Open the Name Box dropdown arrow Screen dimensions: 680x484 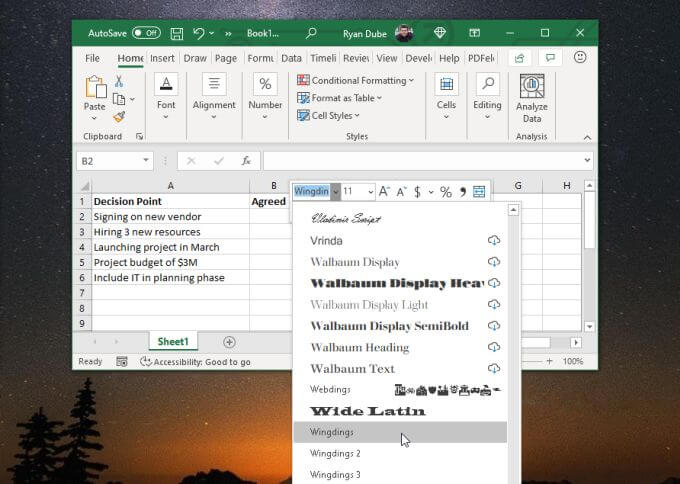click(x=146, y=160)
